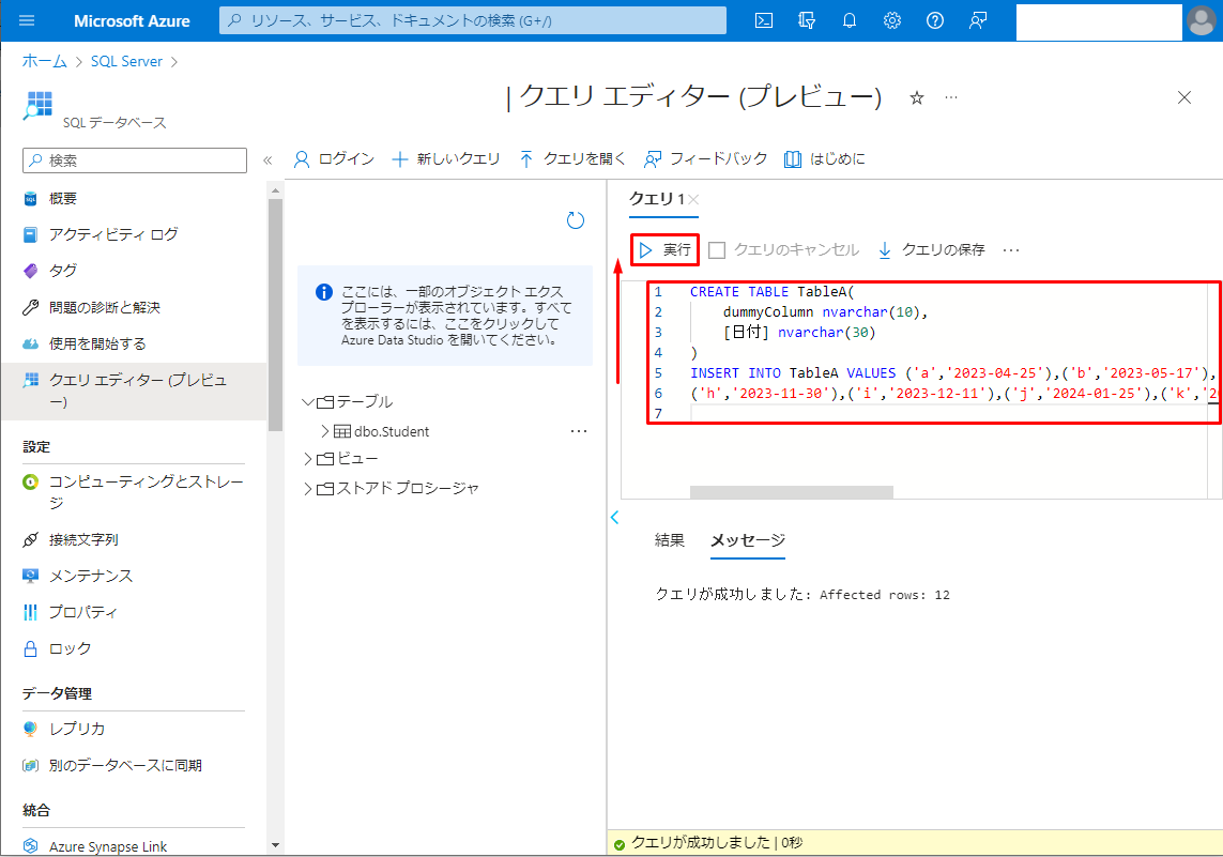
Task: Run the query with 実行
Action: pos(665,250)
